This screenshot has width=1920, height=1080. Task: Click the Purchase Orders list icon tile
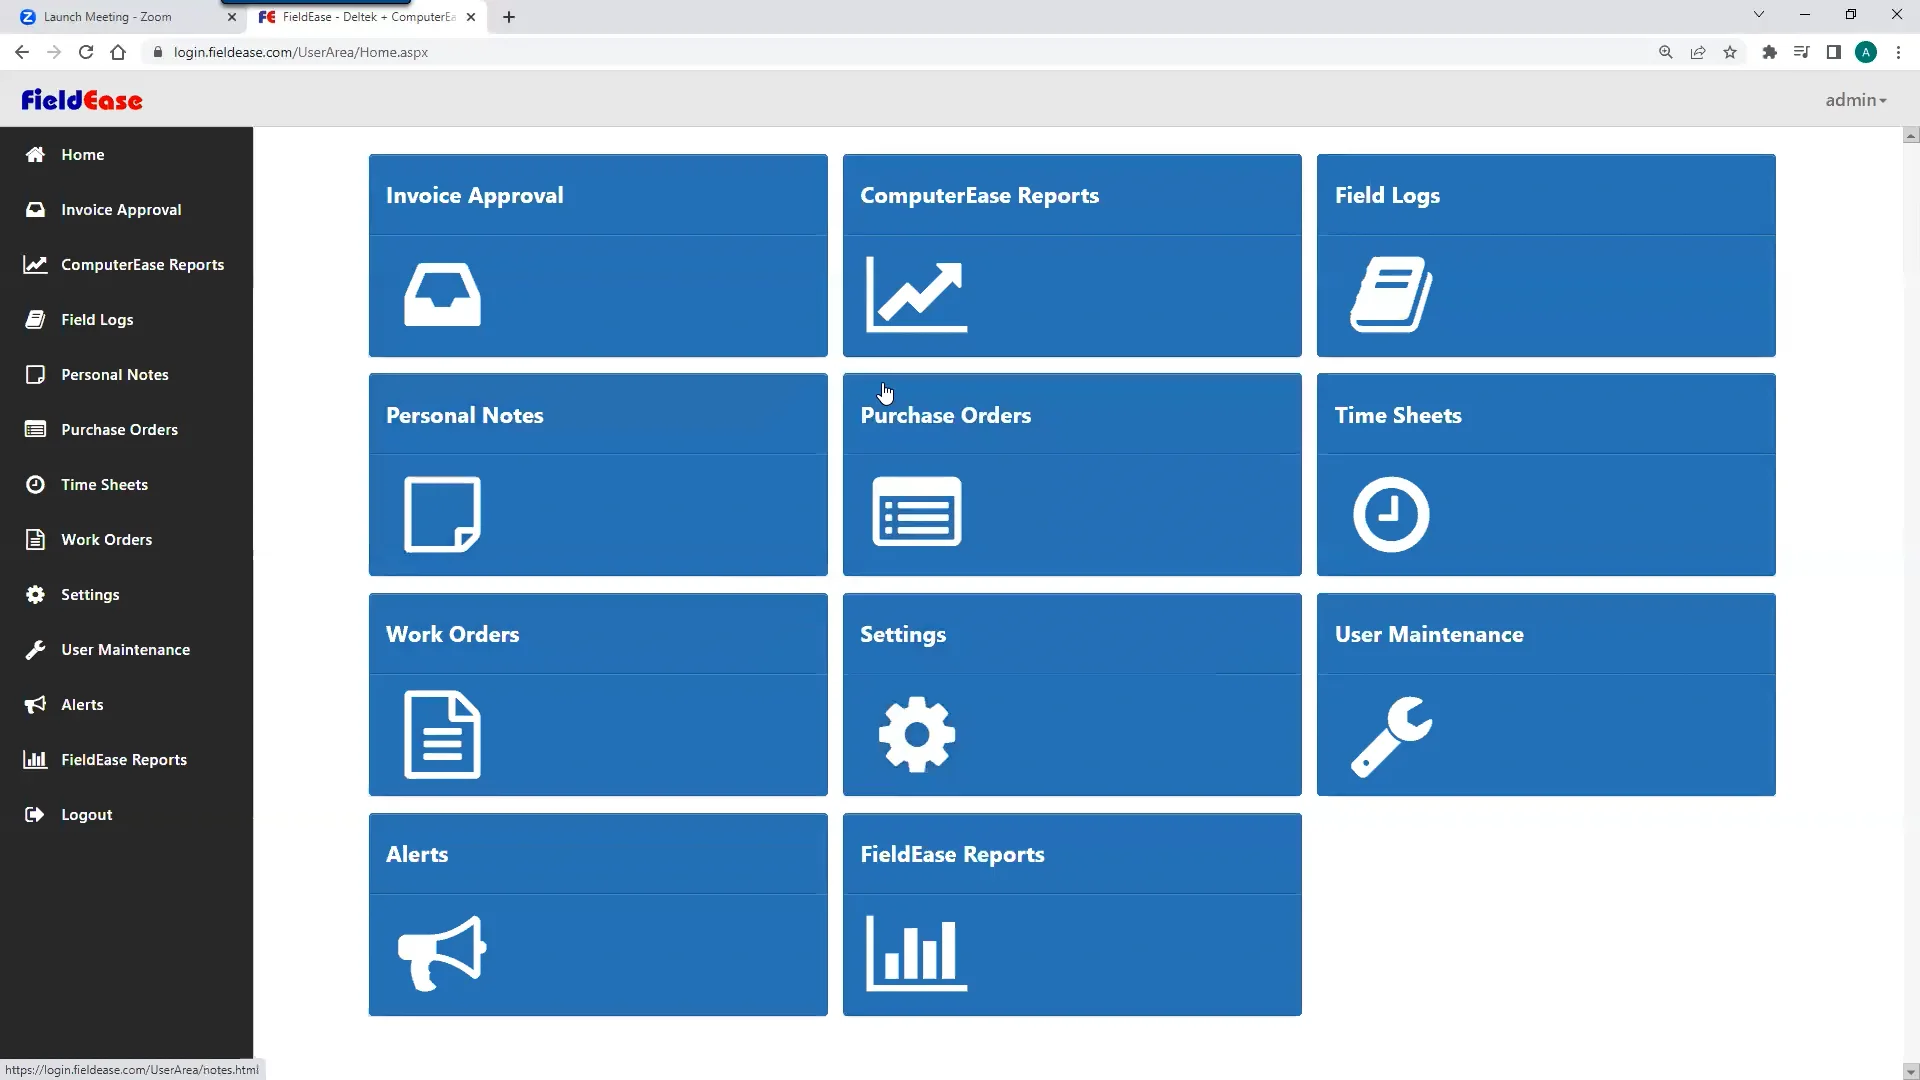tap(916, 512)
